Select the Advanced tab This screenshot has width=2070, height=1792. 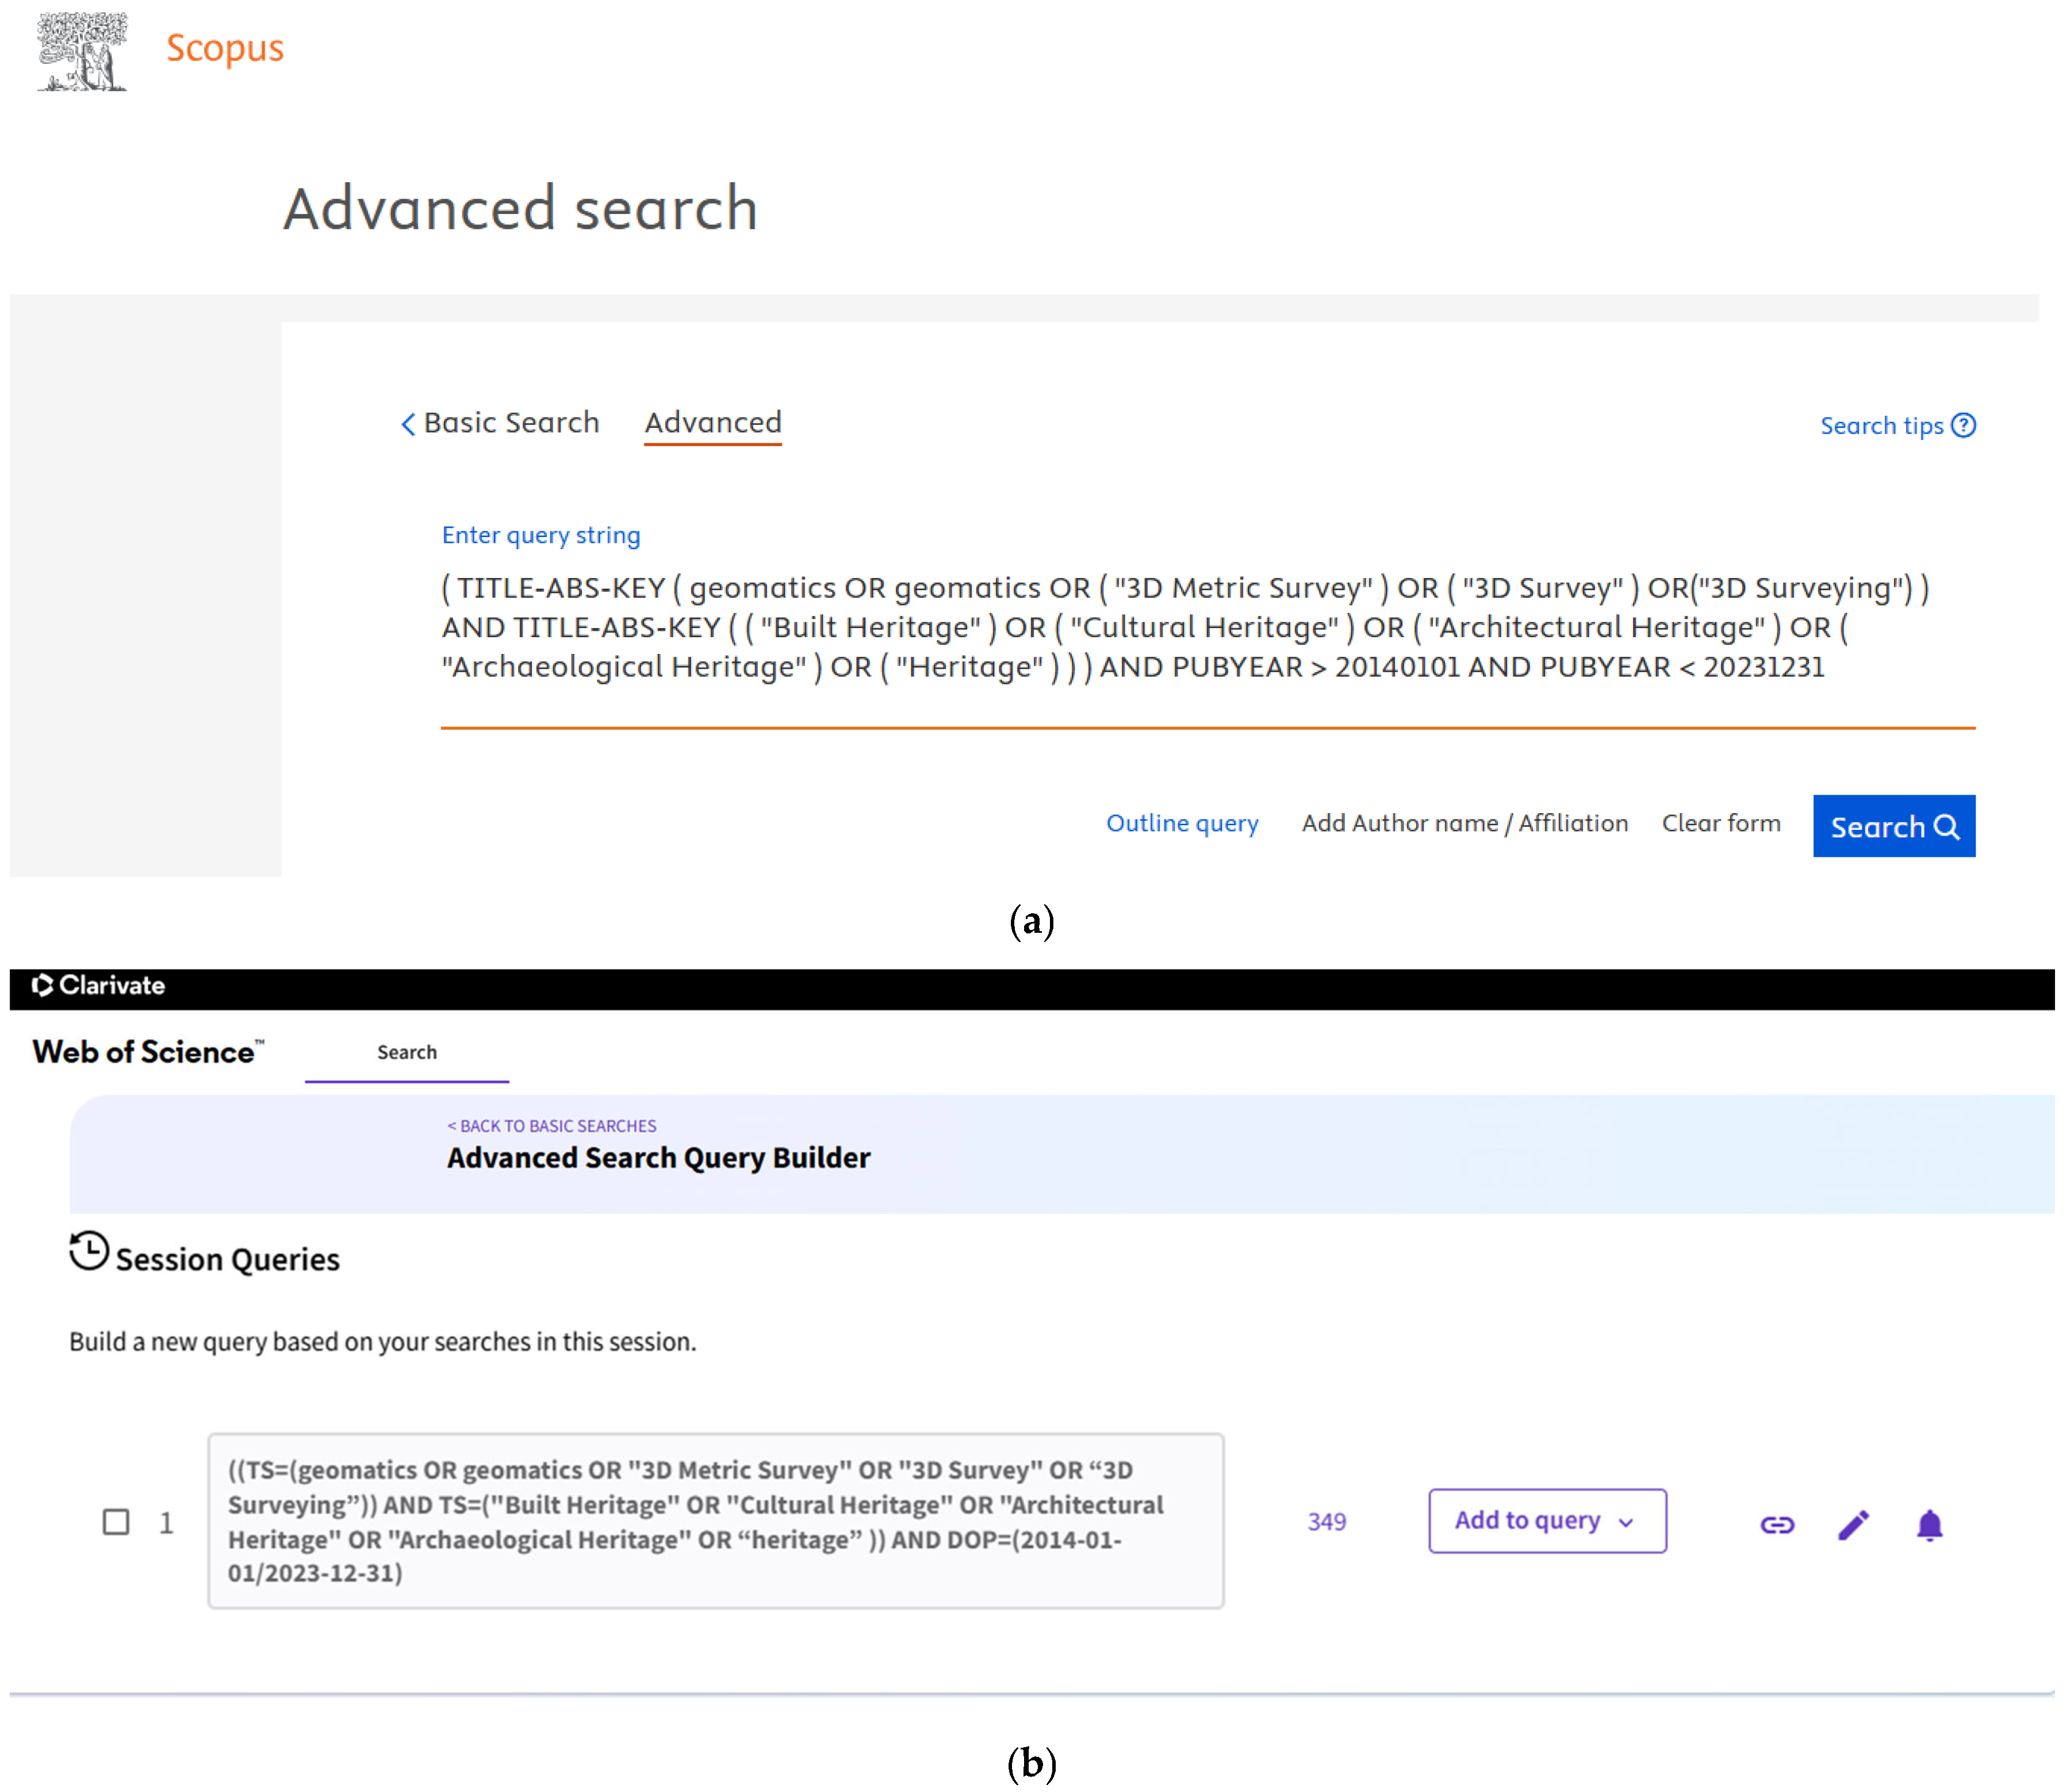pyautogui.click(x=713, y=423)
